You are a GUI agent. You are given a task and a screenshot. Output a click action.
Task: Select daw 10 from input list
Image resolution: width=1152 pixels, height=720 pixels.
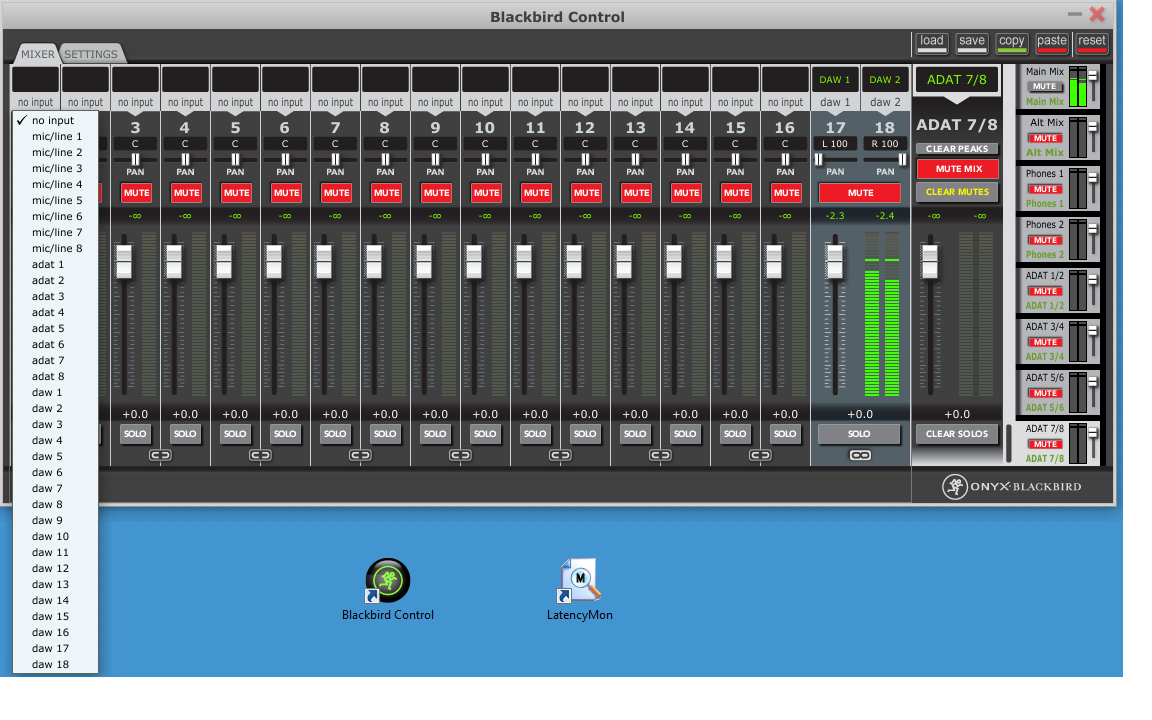click(x=55, y=536)
